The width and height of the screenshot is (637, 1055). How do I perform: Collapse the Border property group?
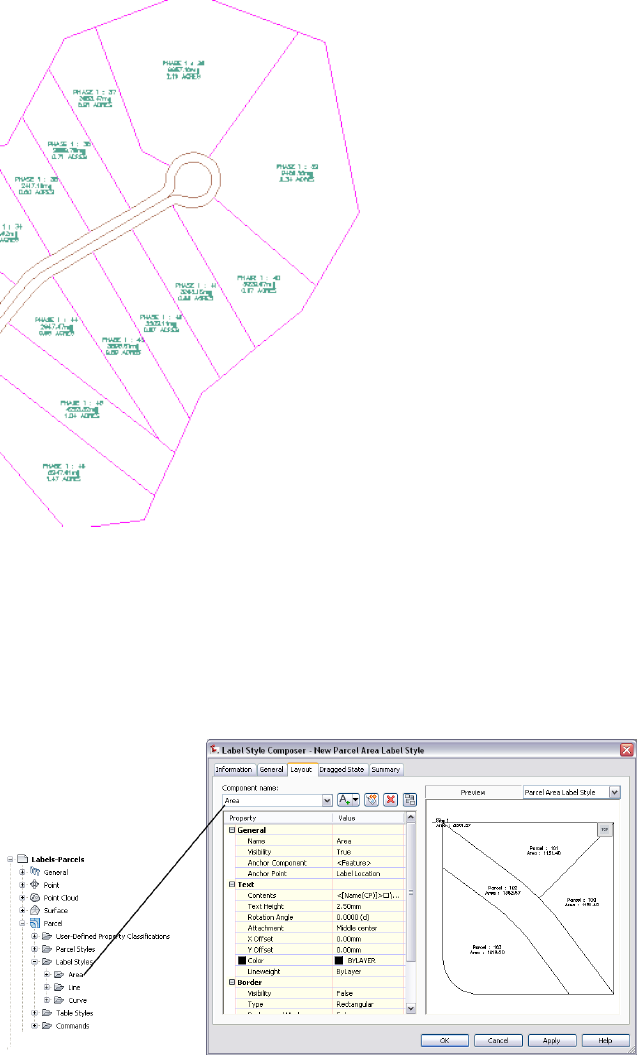pos(232,982)
